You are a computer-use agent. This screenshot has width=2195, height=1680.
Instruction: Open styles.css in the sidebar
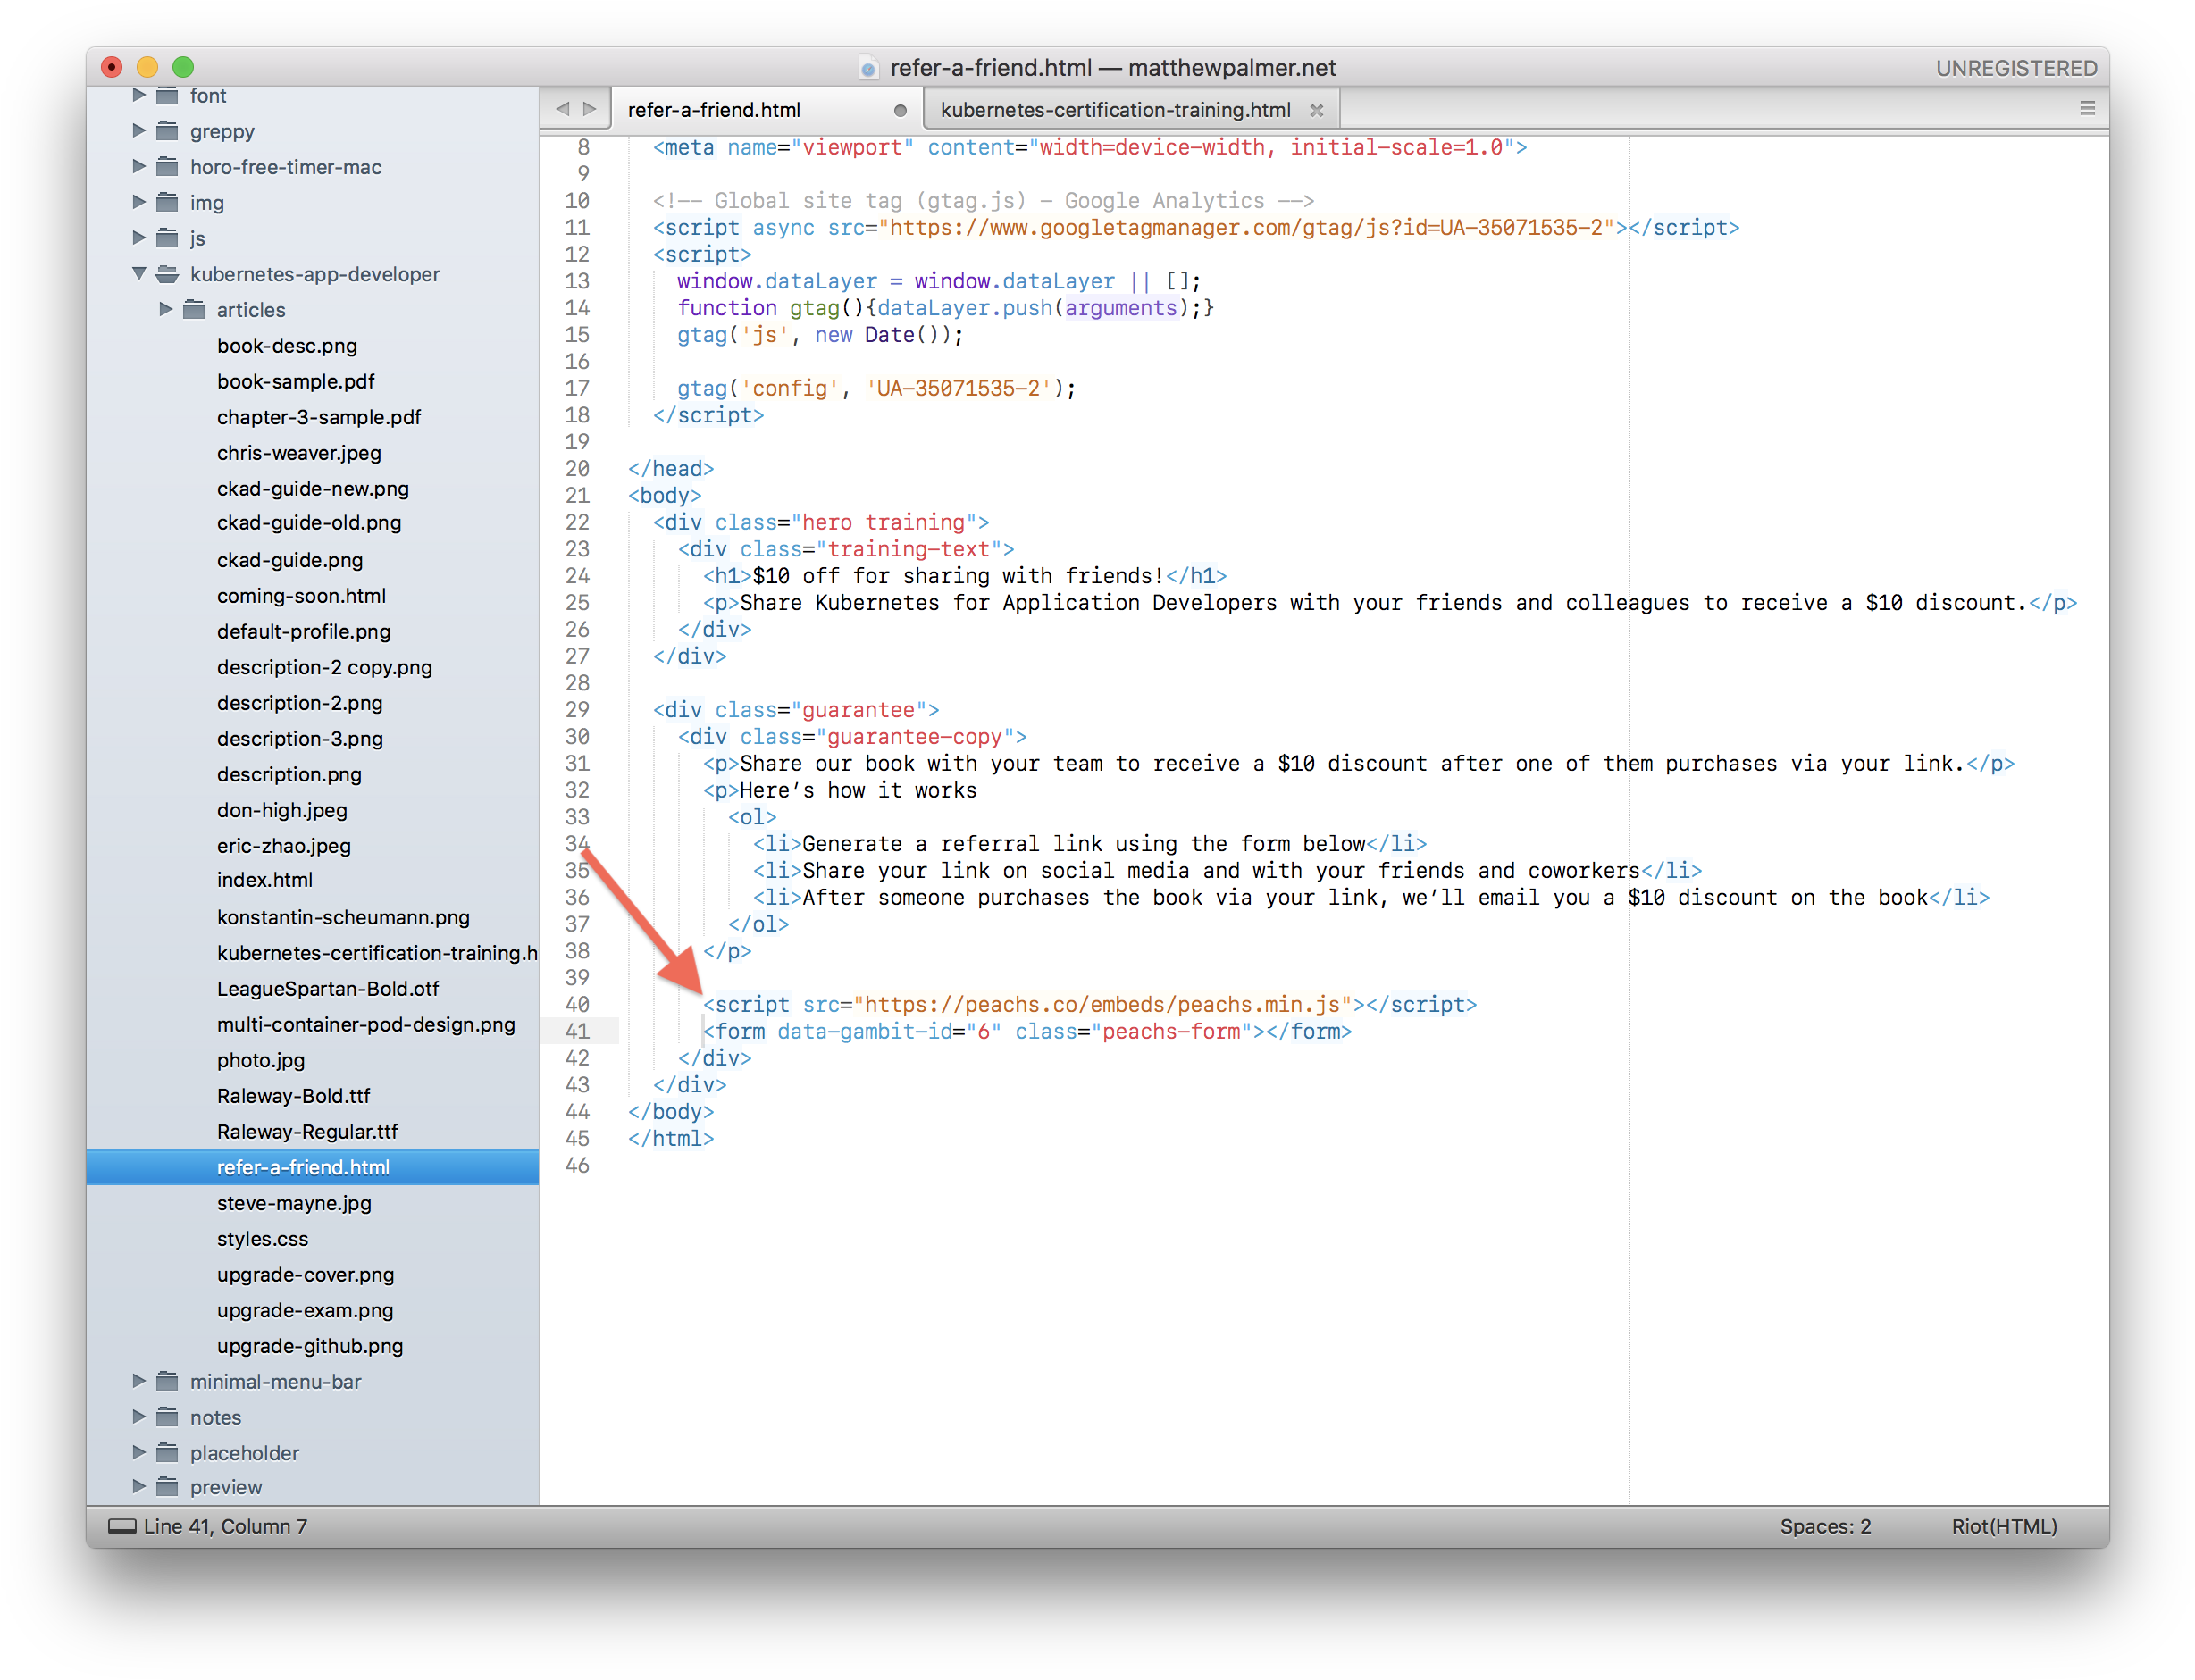[263, 1239]
